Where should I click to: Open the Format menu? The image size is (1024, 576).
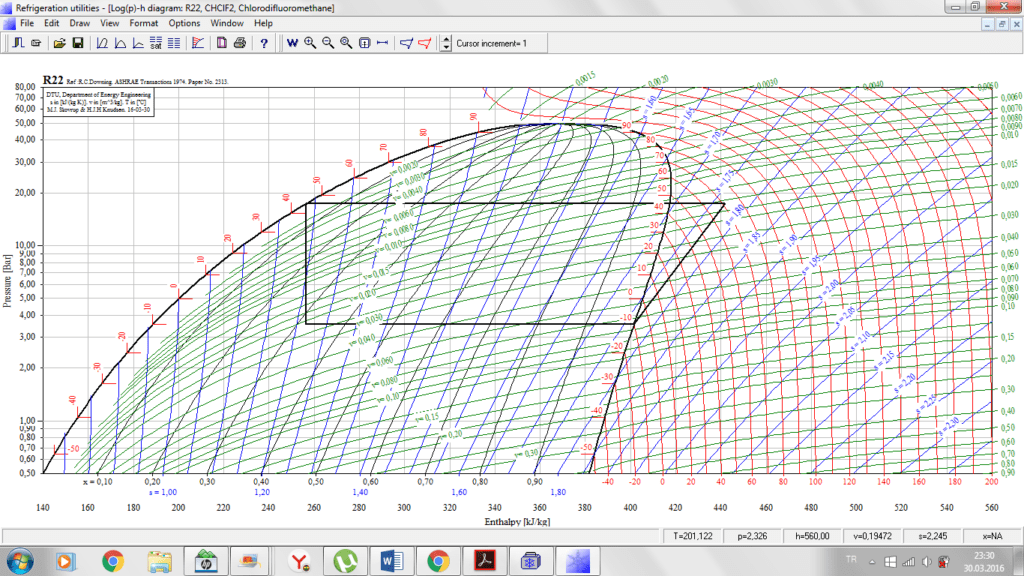[144, 23]
